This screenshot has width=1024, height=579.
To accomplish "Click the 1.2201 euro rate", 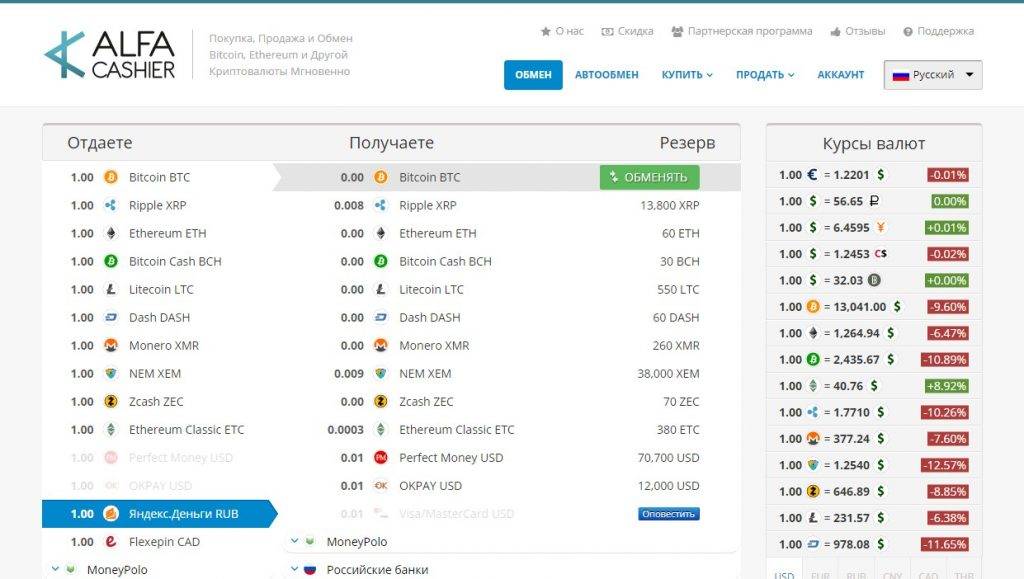I will 851,175.
